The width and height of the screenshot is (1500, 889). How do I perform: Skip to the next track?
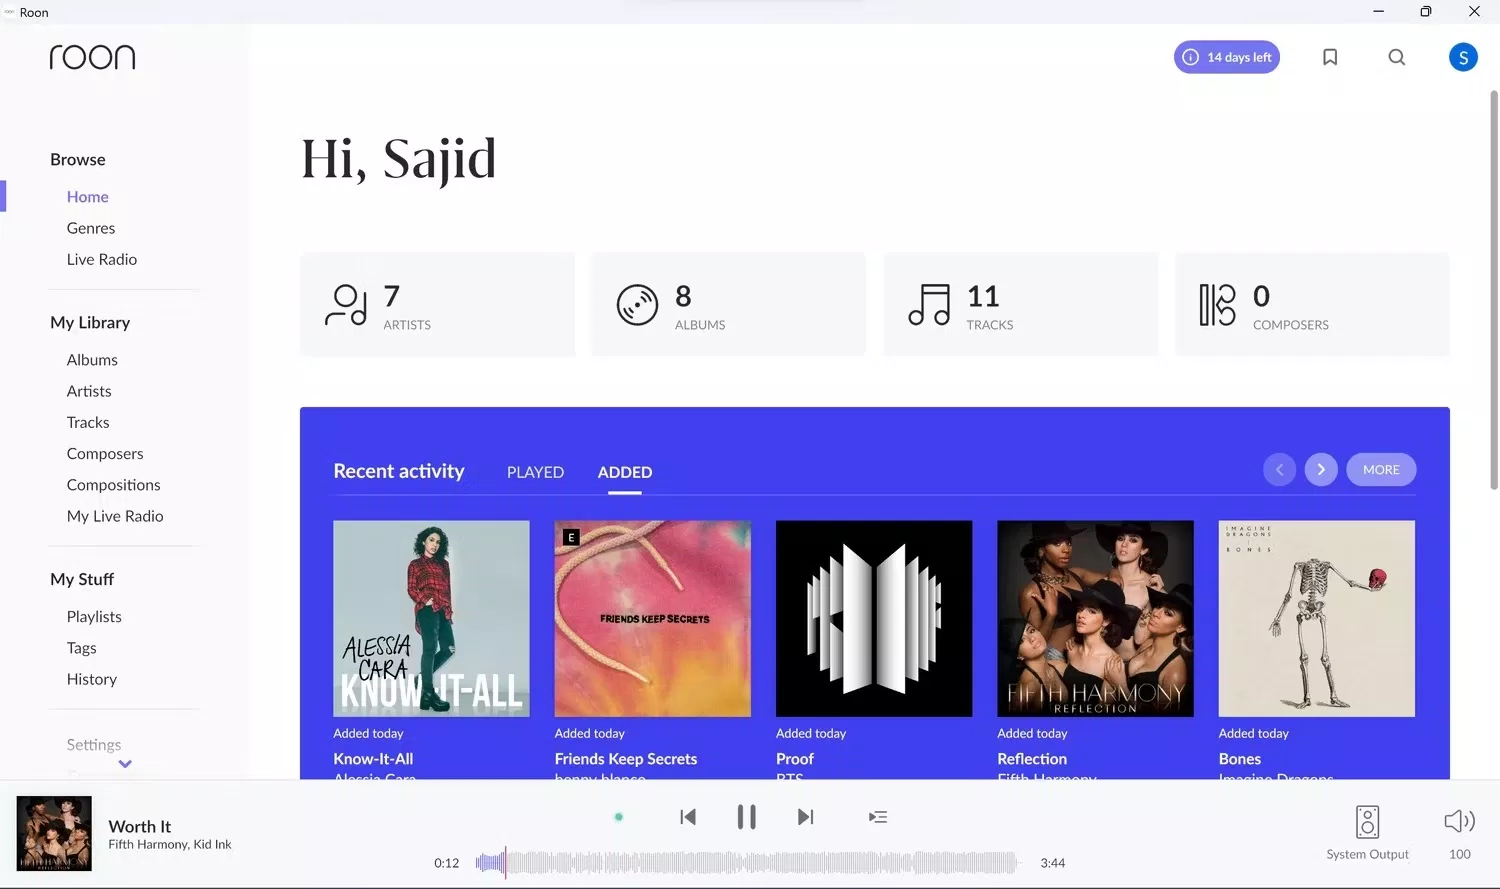[805, 817]
